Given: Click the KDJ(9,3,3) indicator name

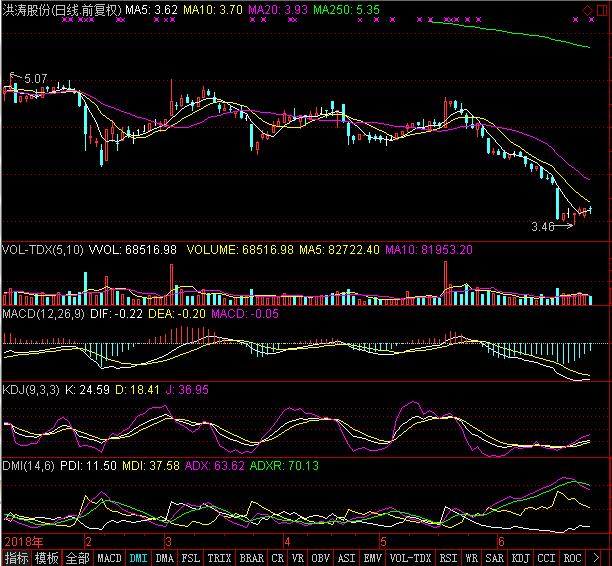Looking at the screenshot, I should (x=31, y=390).
